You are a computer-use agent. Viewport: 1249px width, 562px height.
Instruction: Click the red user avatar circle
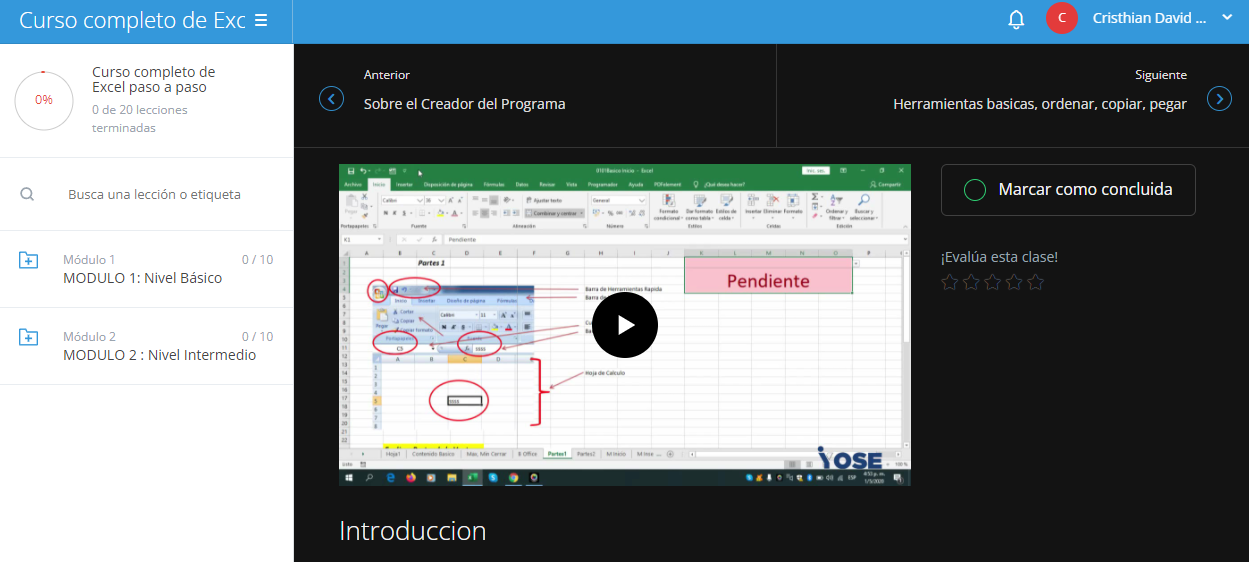pos(1061,18)
